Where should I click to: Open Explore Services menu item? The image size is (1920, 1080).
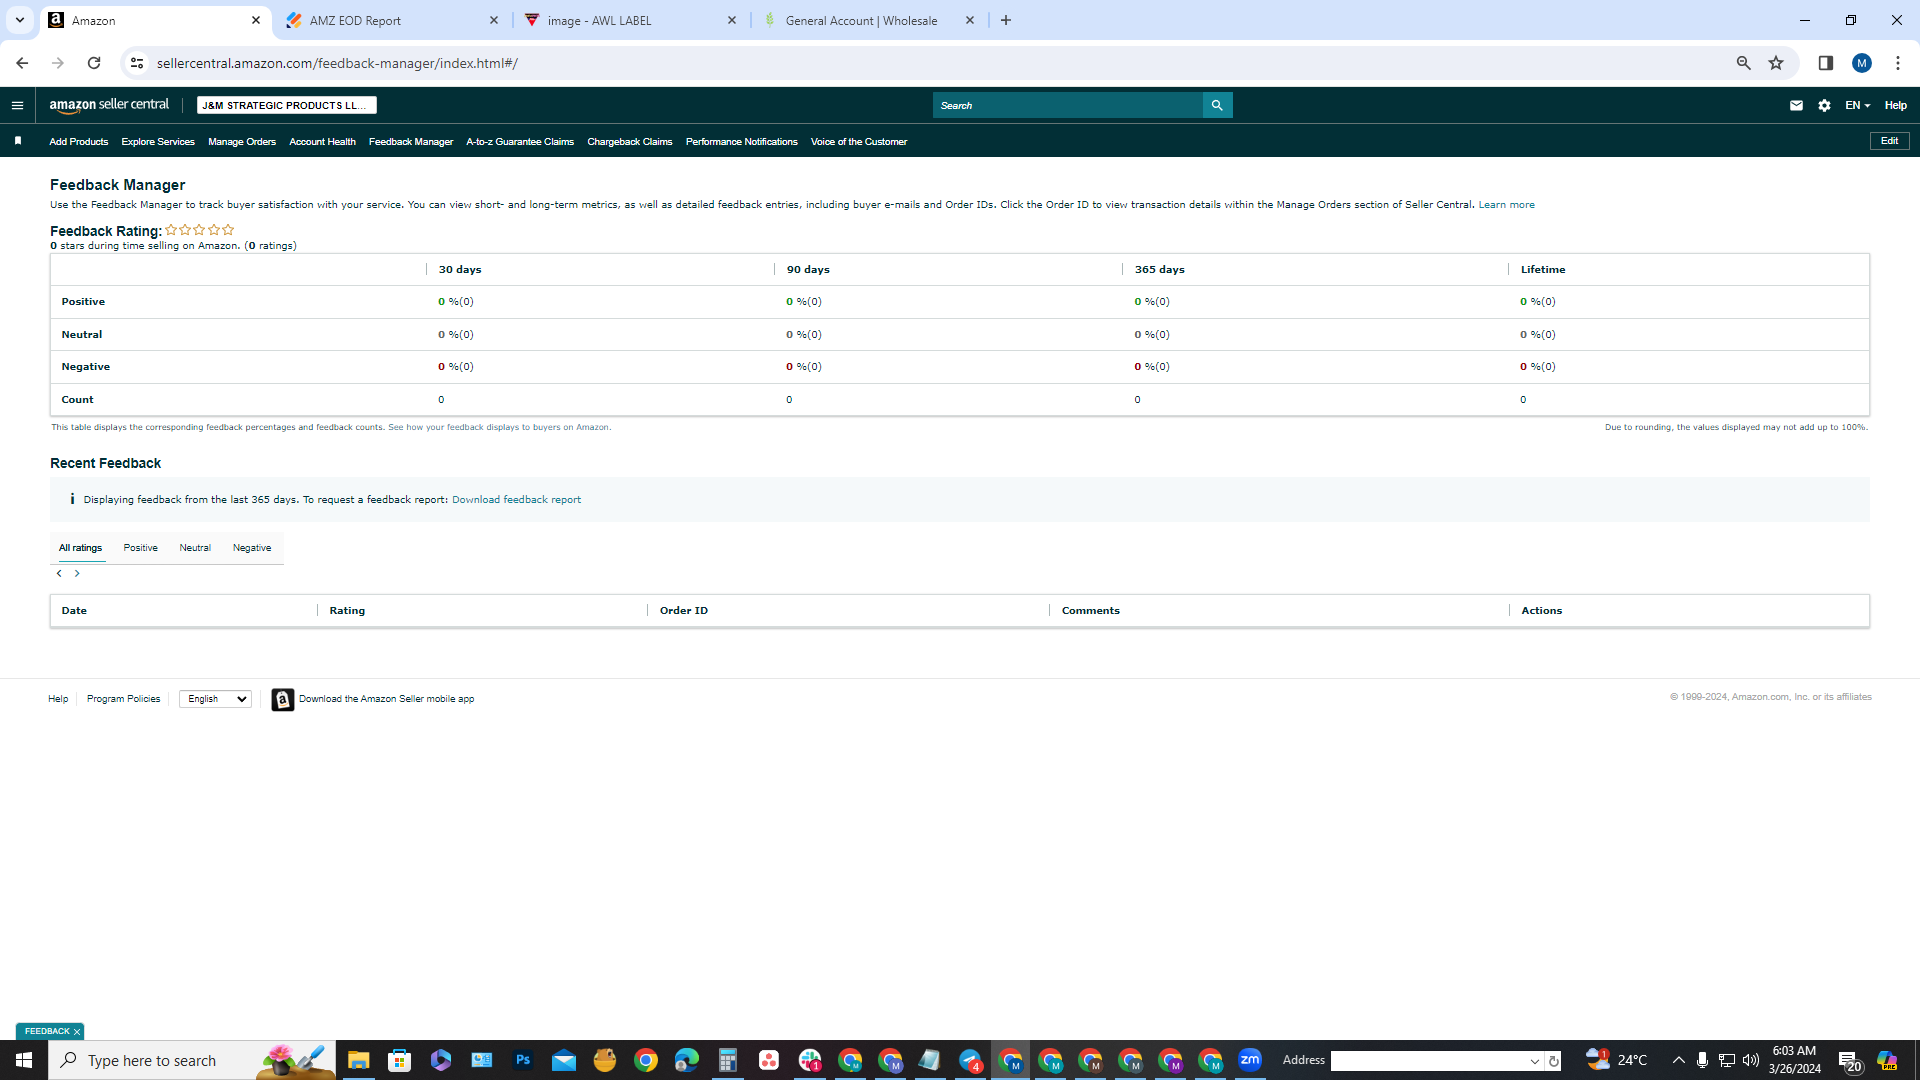click(158, 142)
